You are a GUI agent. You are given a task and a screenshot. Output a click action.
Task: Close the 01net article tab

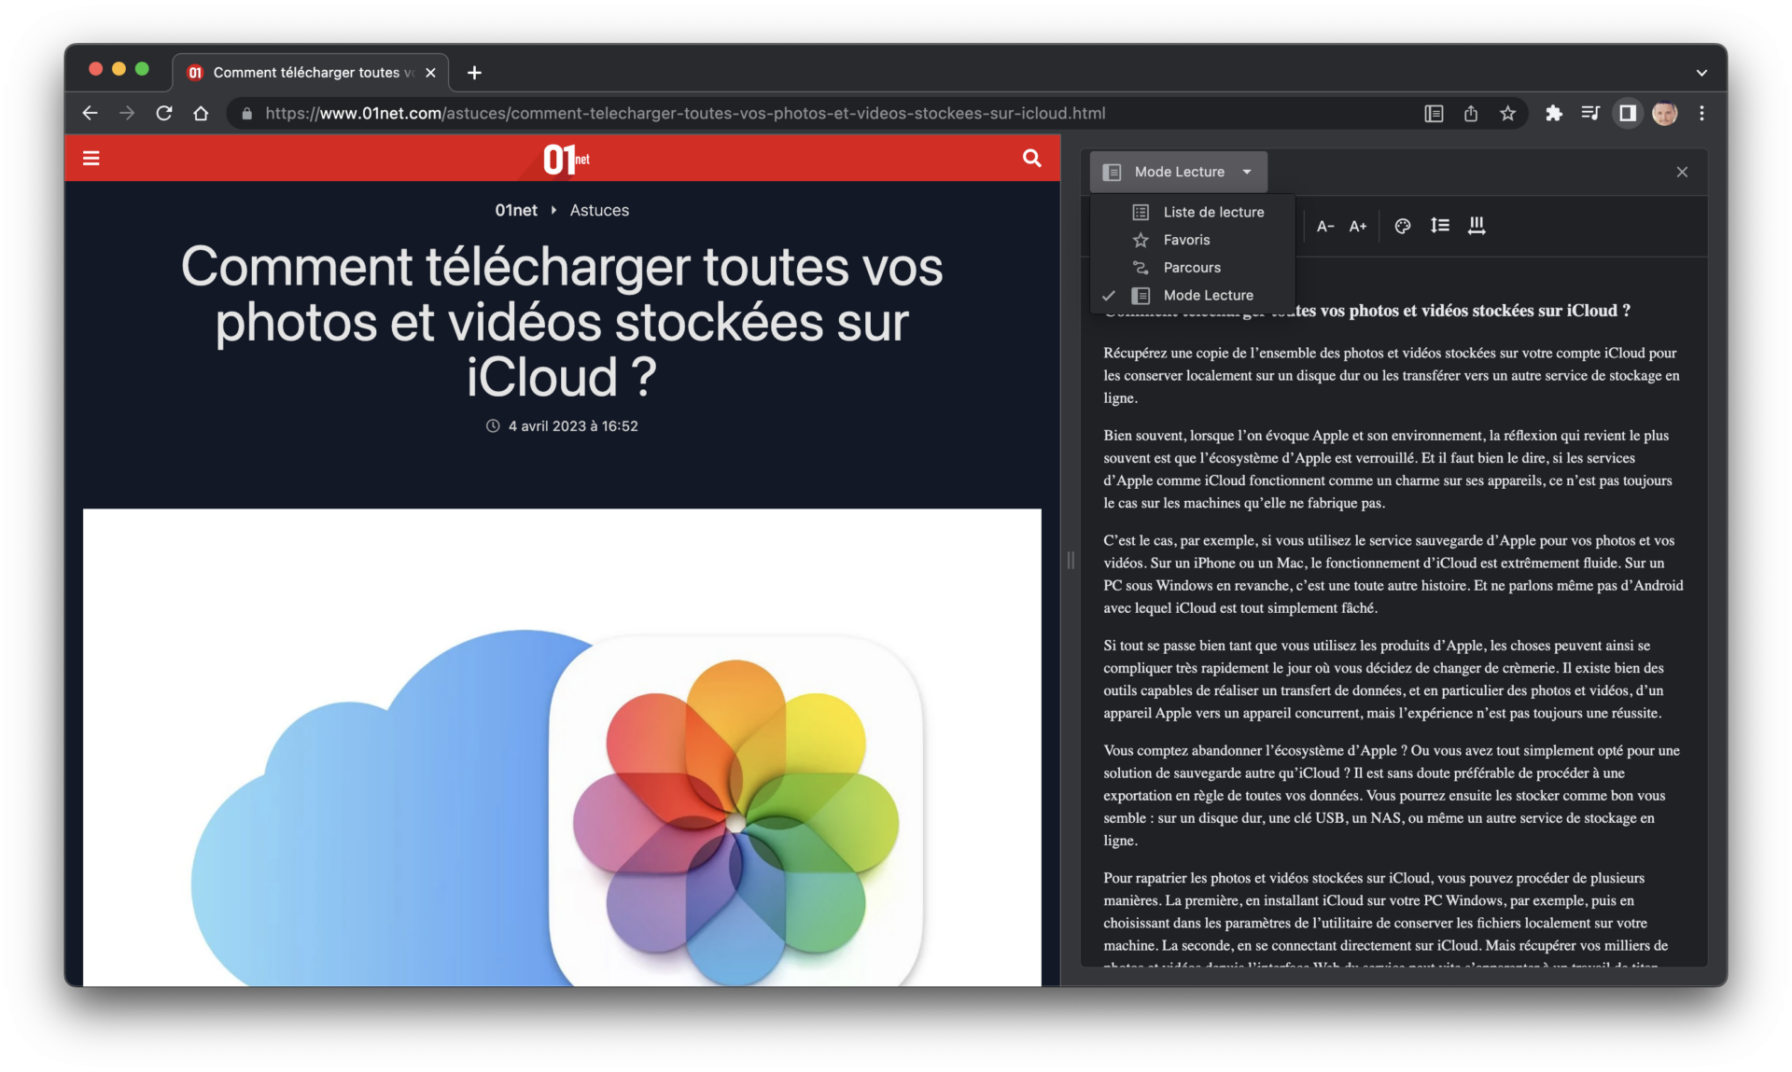[x=430, y=72]
